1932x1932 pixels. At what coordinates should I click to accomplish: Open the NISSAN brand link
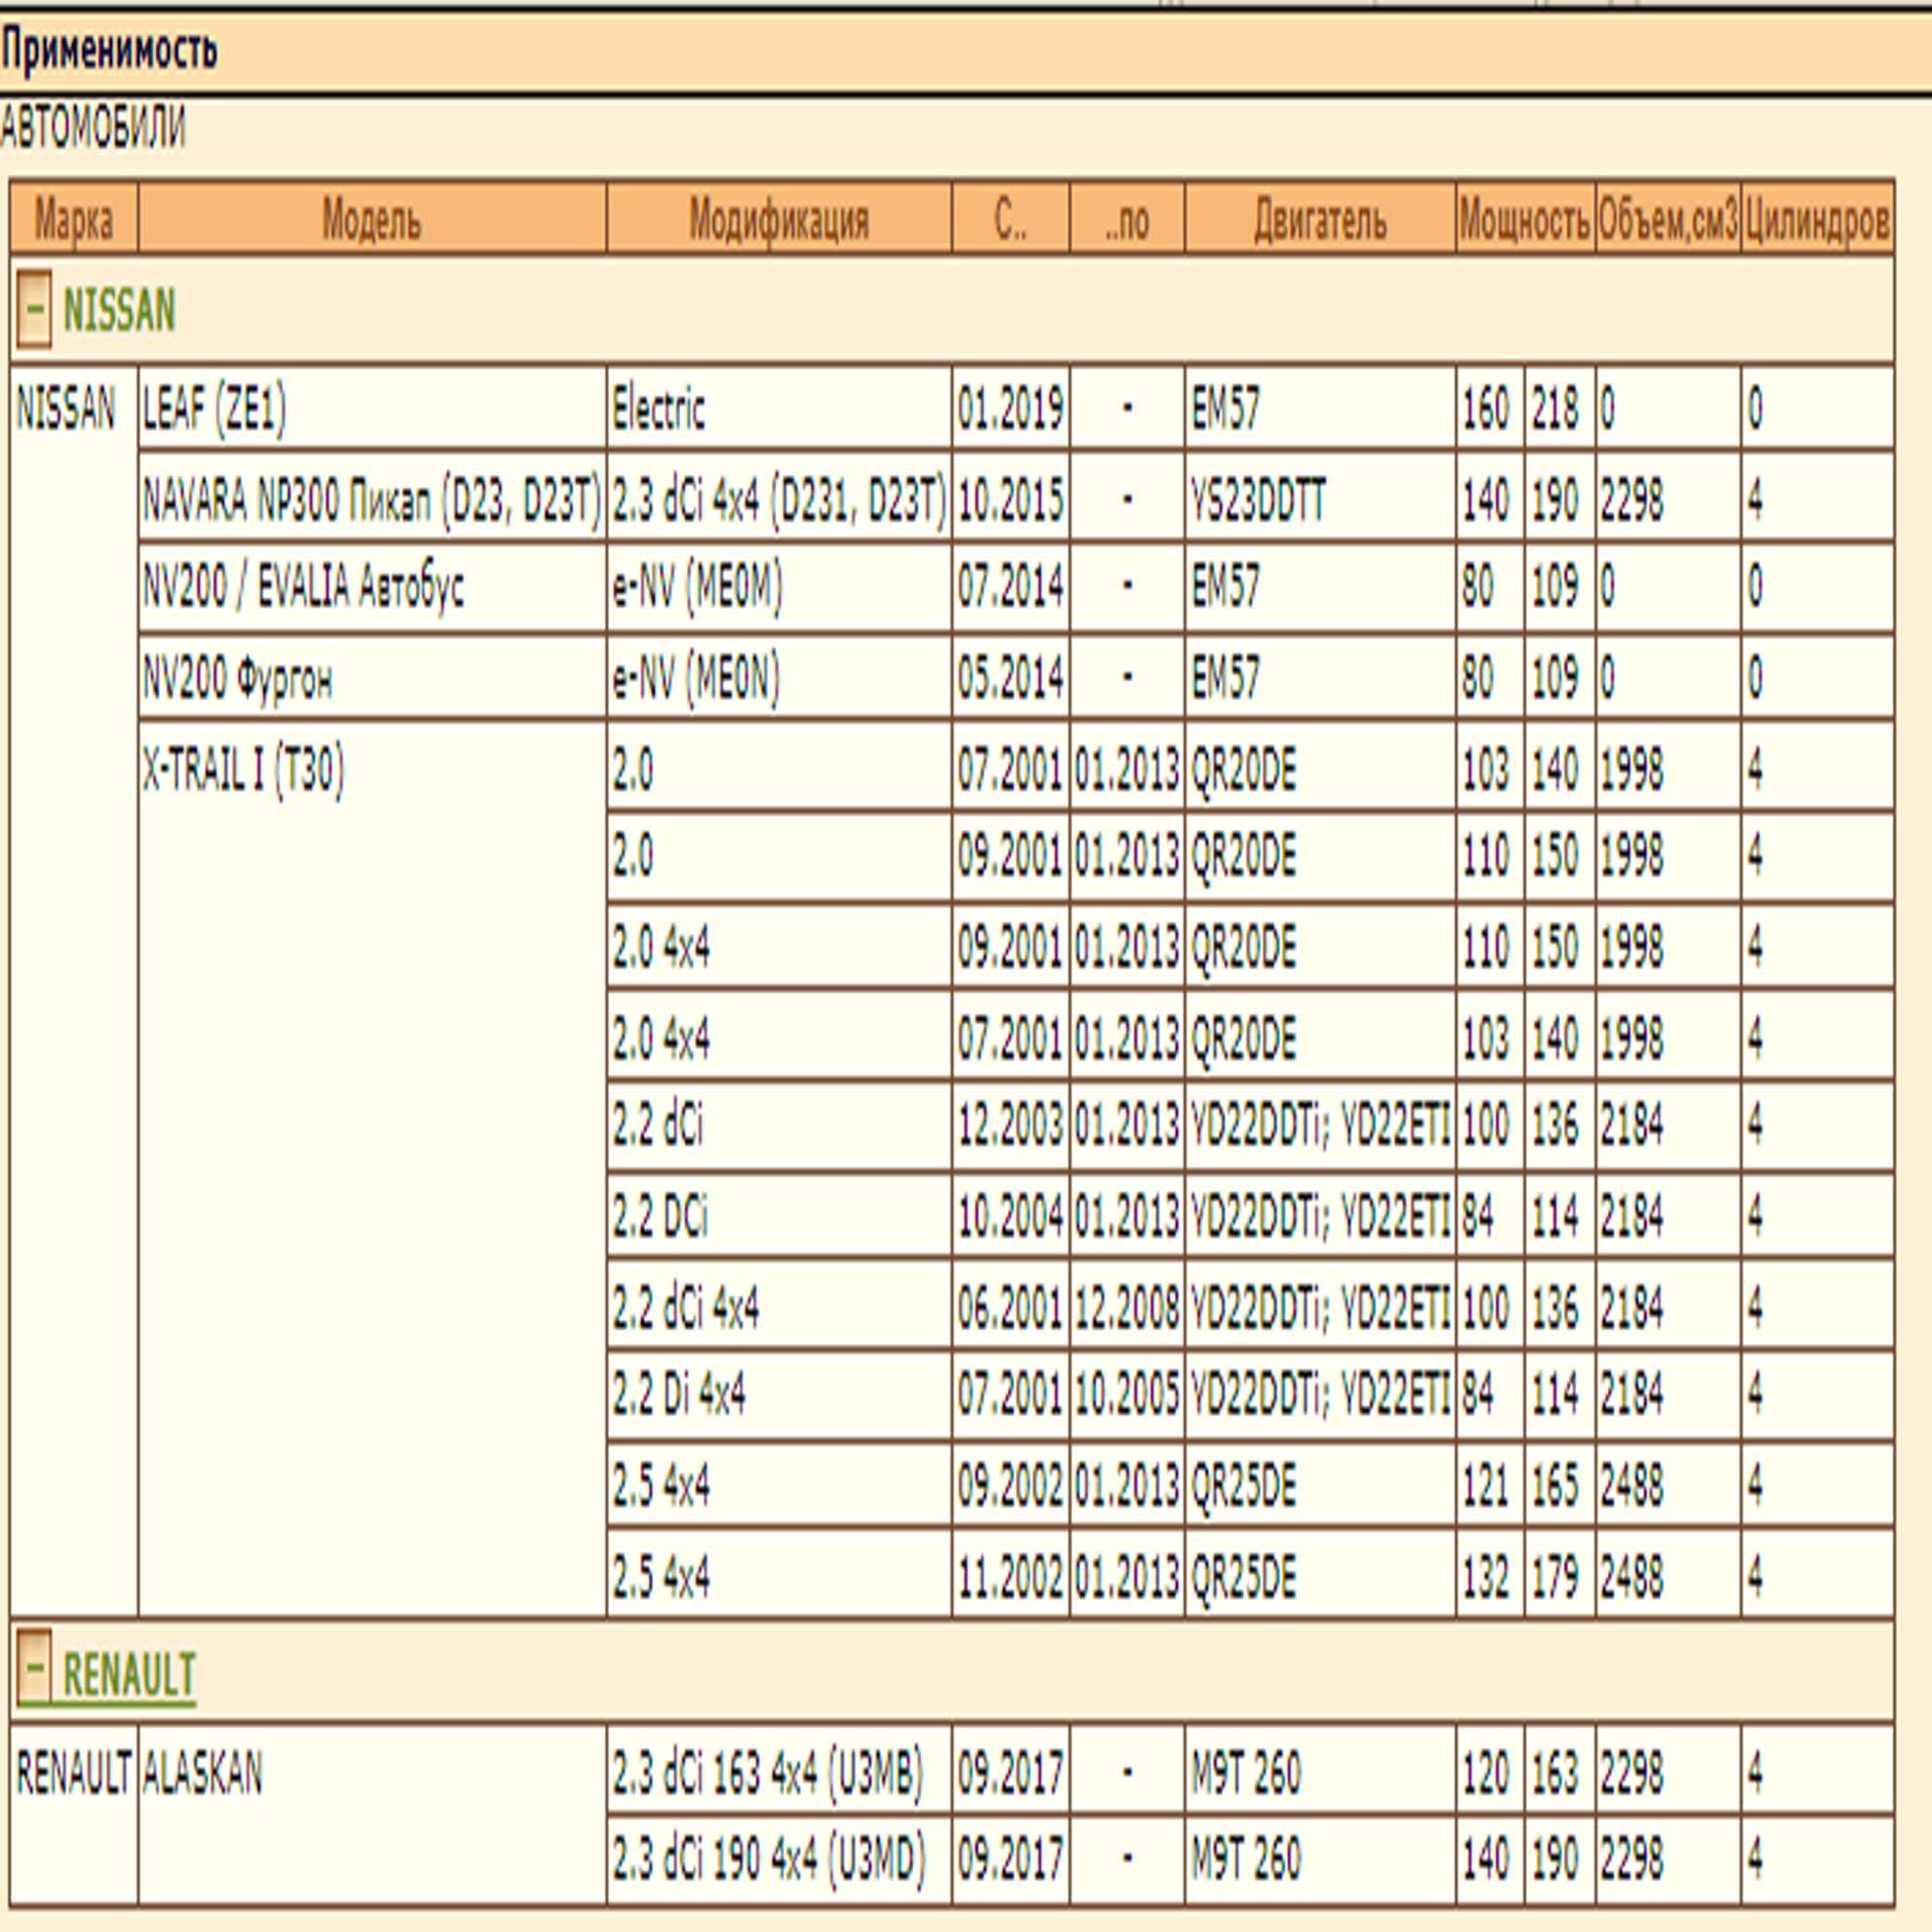119,310
